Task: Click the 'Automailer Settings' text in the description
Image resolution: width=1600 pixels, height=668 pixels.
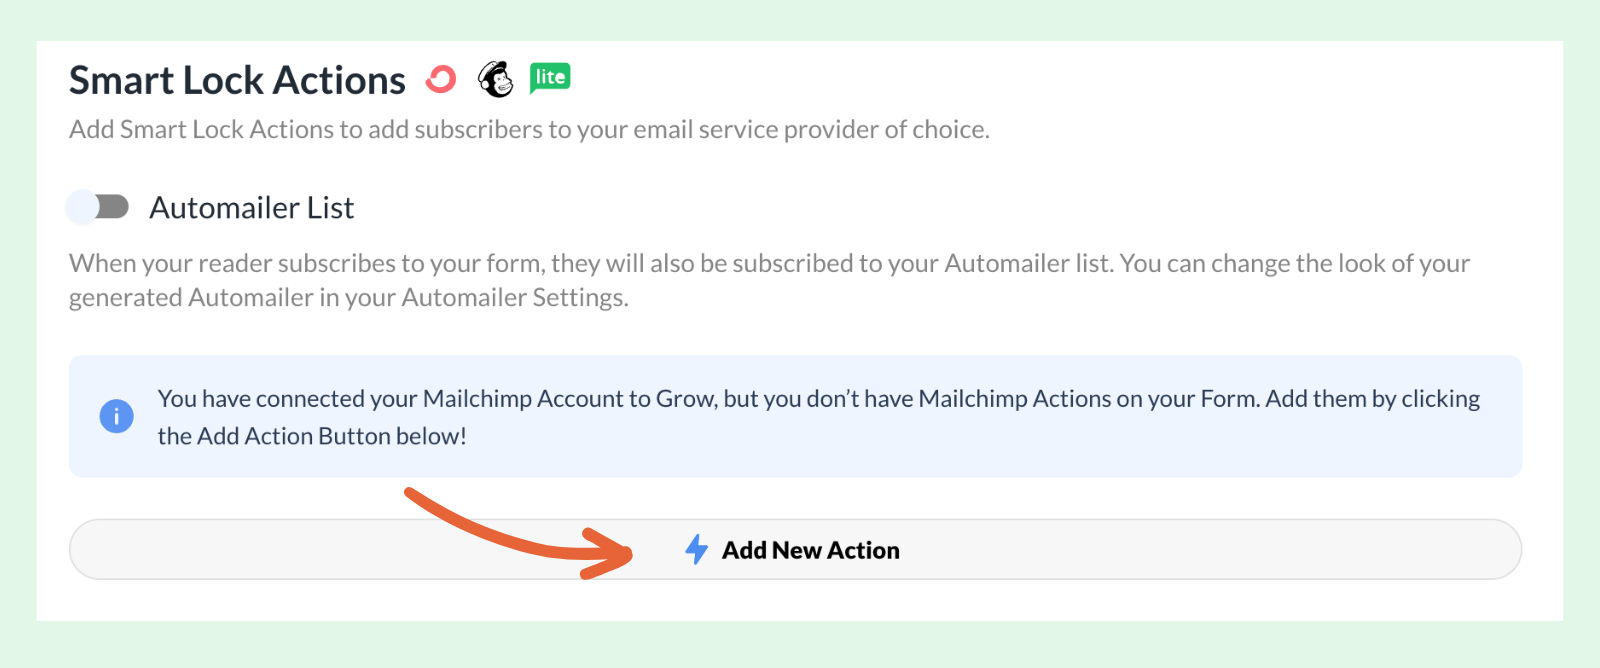Action: (513, 298)
